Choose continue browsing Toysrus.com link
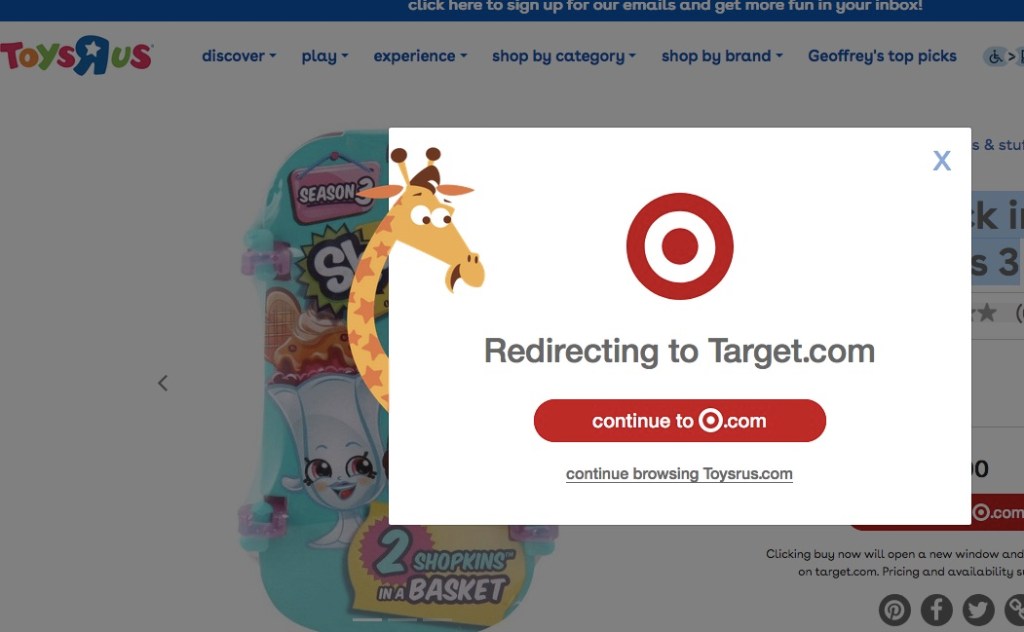 679,474
